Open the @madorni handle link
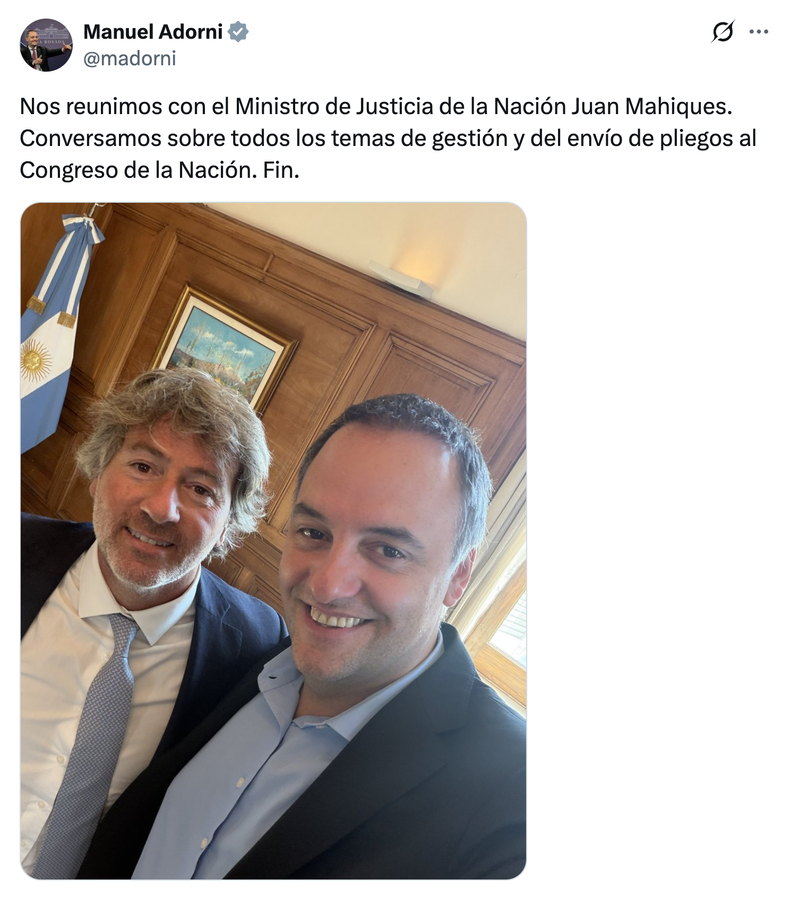Image resolution: width=790 pixels, height=897 pixels. [x=130, y=58]
